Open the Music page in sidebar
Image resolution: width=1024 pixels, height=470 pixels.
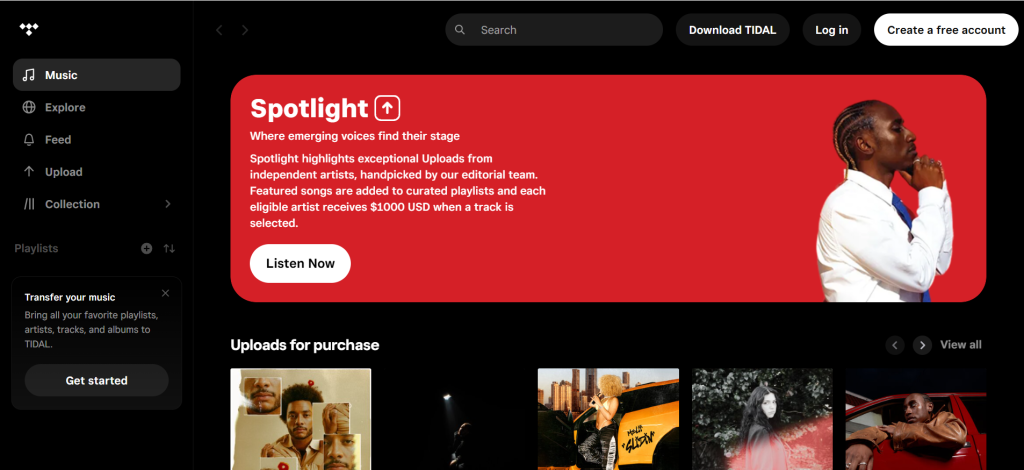(x=96, y=75)
